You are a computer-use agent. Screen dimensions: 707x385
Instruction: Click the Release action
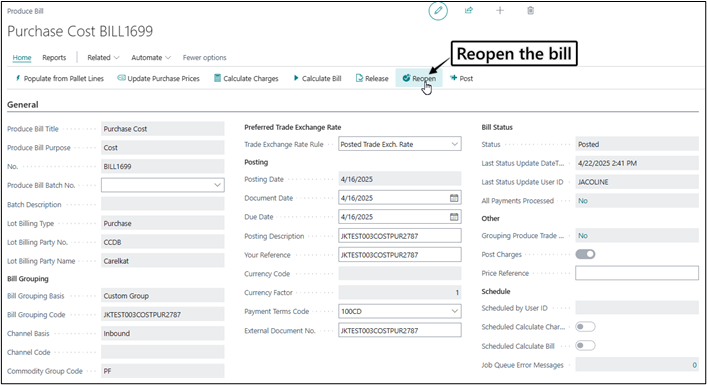point(372,78)
